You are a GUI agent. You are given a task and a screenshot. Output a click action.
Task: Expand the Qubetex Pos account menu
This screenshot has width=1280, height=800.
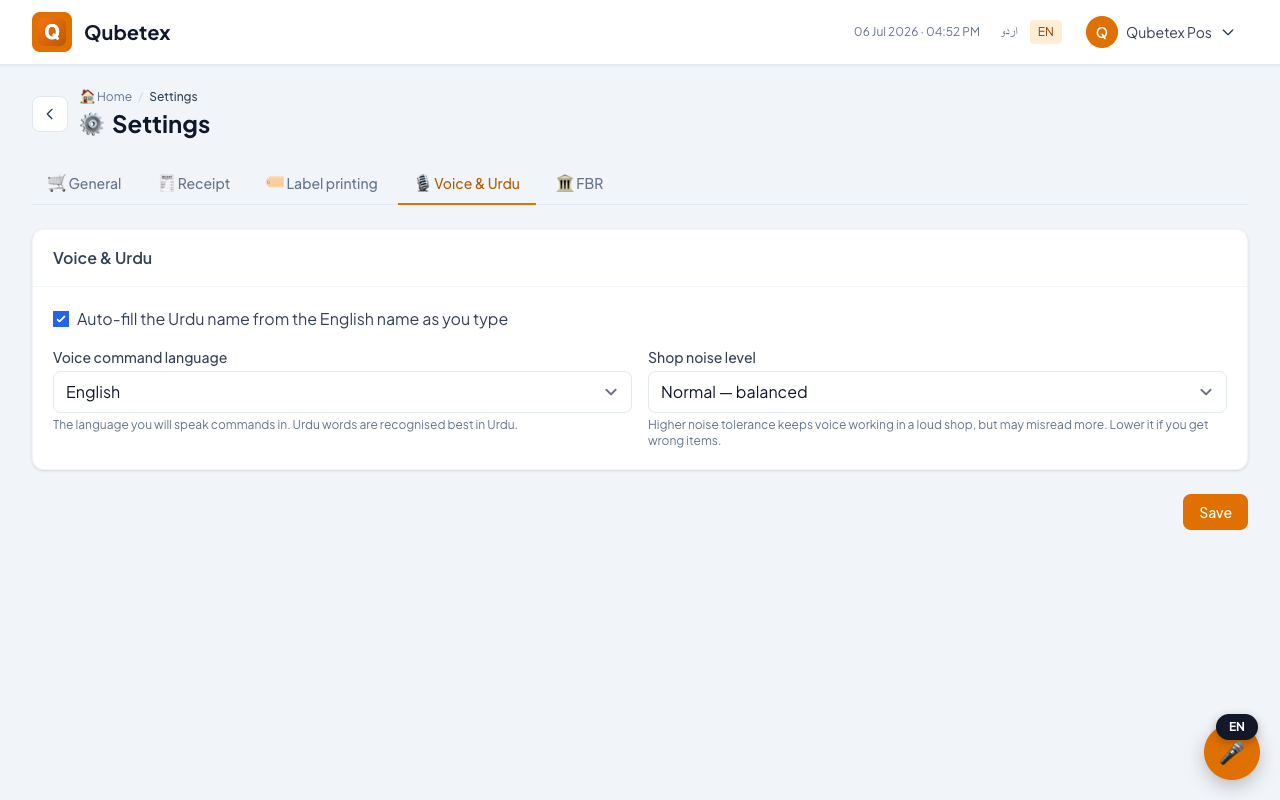click(1161, 32)
